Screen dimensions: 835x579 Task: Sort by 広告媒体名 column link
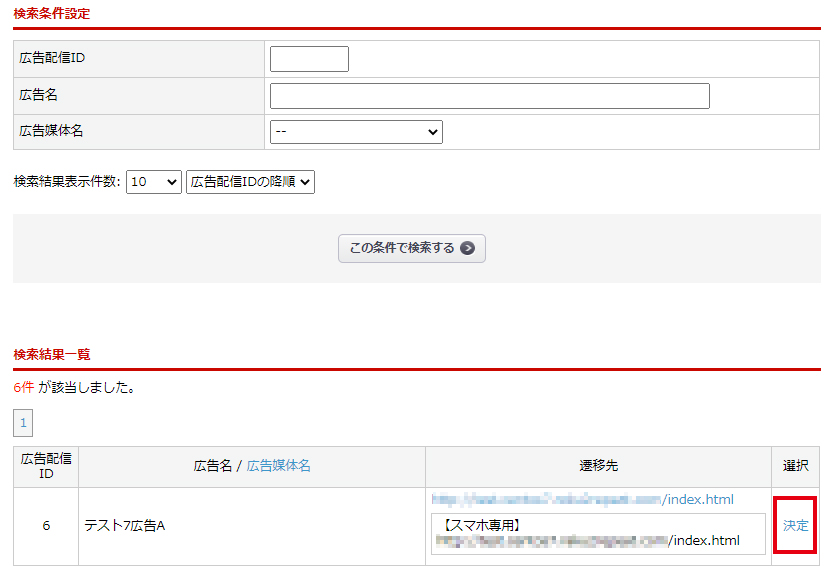(x=279, y=466)
